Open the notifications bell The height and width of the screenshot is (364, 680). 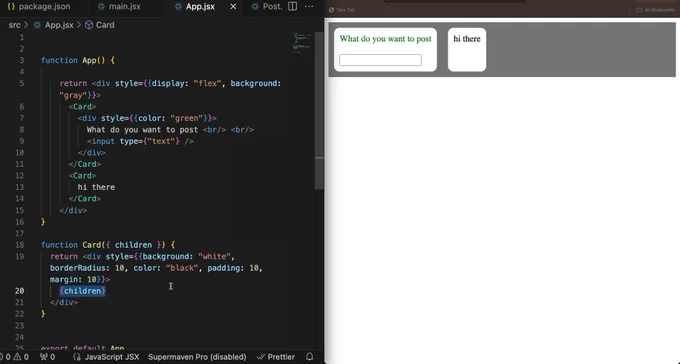(x=310, y=357)
